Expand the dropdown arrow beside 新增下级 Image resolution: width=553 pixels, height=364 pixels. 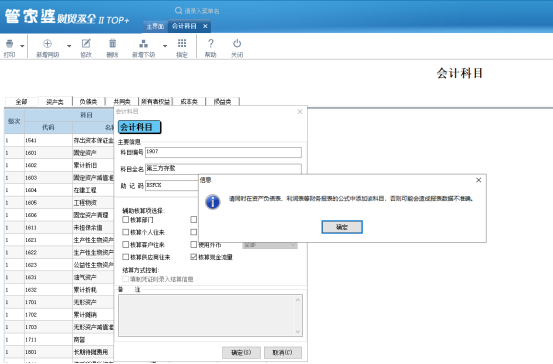pyautogui.click(x=165, y=46)
